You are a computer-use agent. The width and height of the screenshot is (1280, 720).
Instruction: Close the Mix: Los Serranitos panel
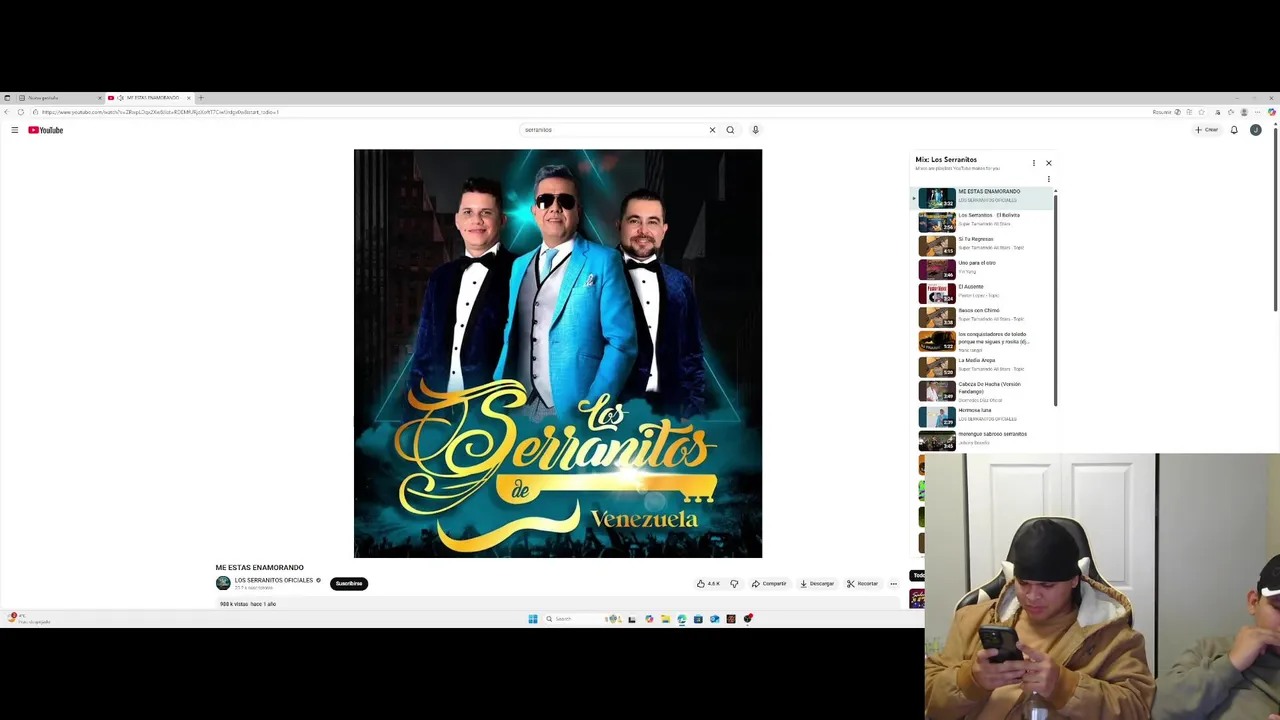click(1048, 163)
